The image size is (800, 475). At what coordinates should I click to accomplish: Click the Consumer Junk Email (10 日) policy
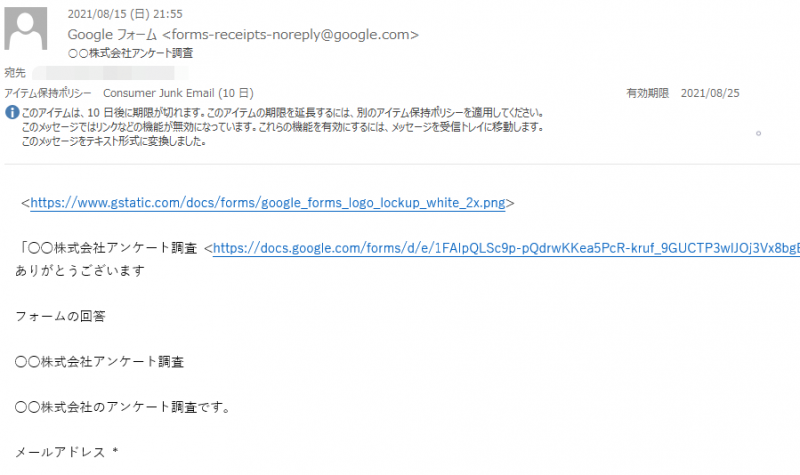(x=178, y=93)
